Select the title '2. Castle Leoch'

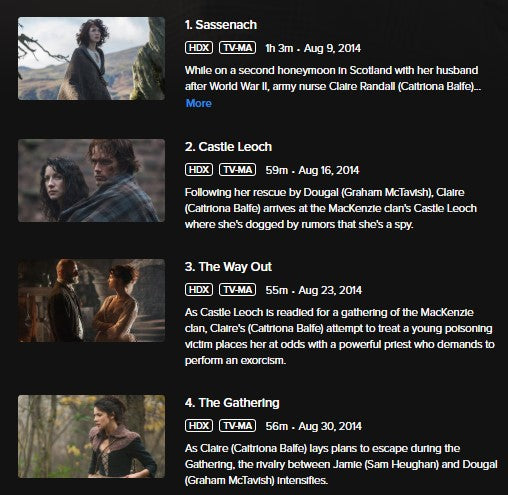tap(228, 147)
